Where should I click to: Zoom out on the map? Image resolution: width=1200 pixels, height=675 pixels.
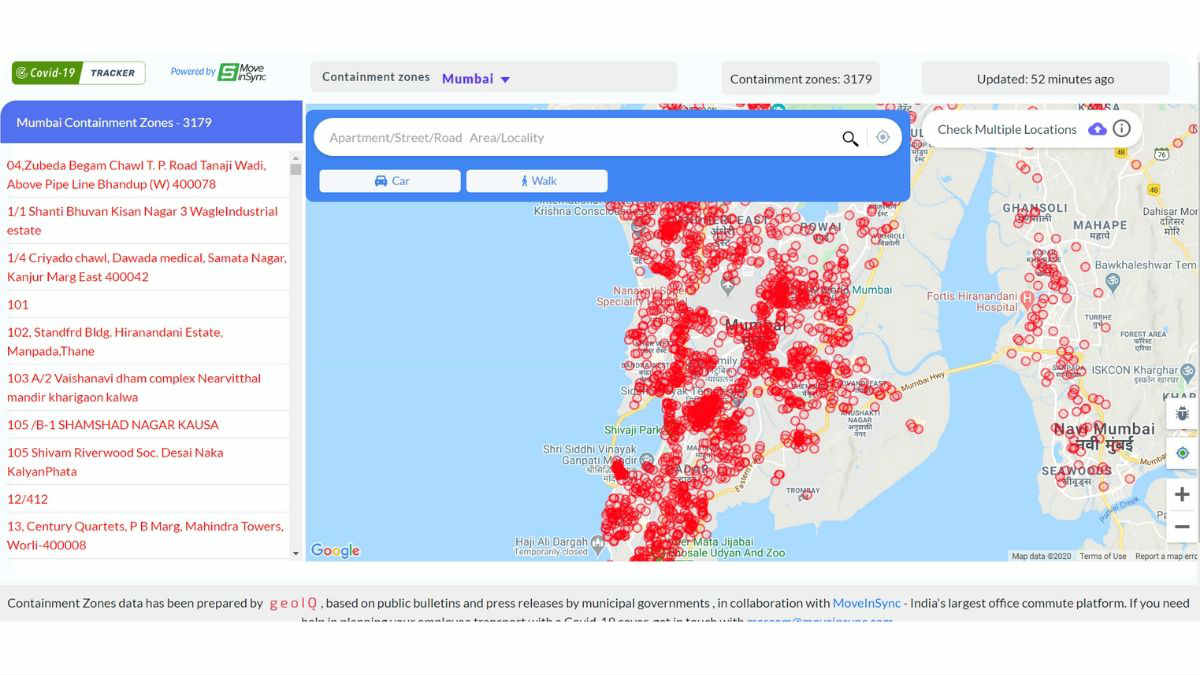1182,526
